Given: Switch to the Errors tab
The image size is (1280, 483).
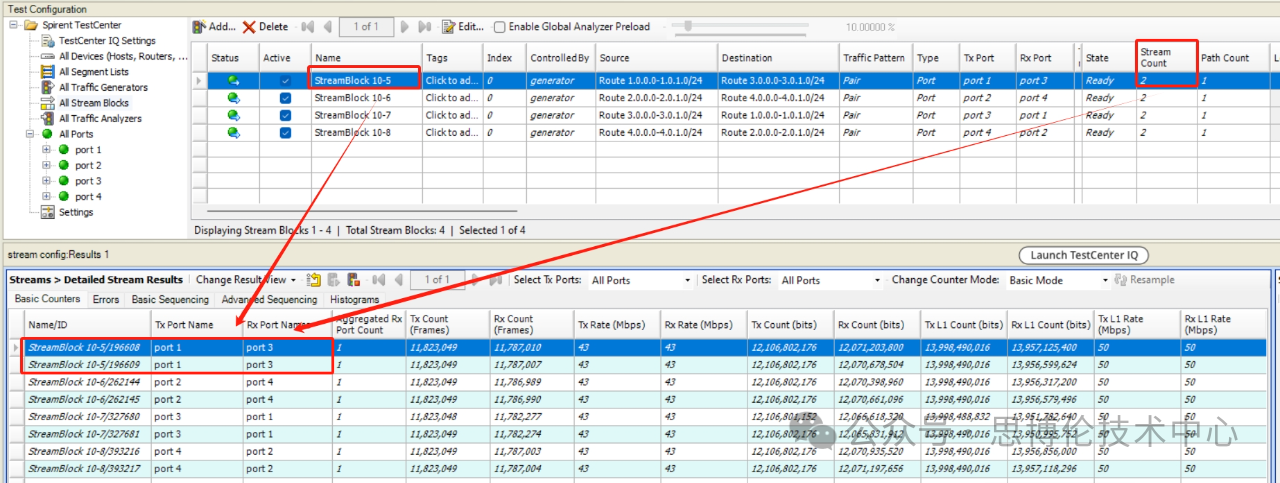Looking at the screenshot, I should click(105, 299).
